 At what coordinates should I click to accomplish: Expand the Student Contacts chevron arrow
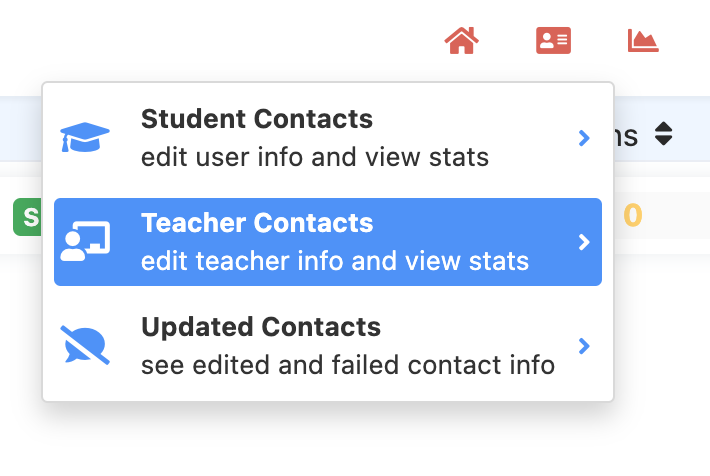[x=585, y=138]
